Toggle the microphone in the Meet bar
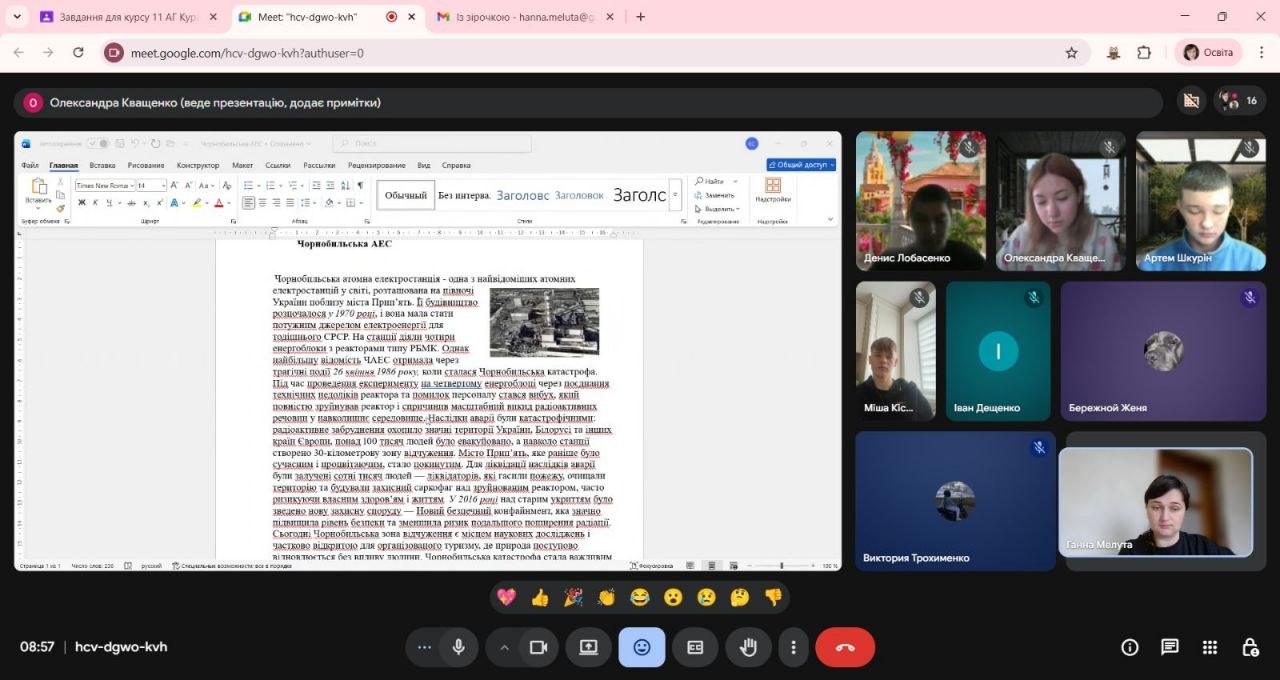 [458, 647]
